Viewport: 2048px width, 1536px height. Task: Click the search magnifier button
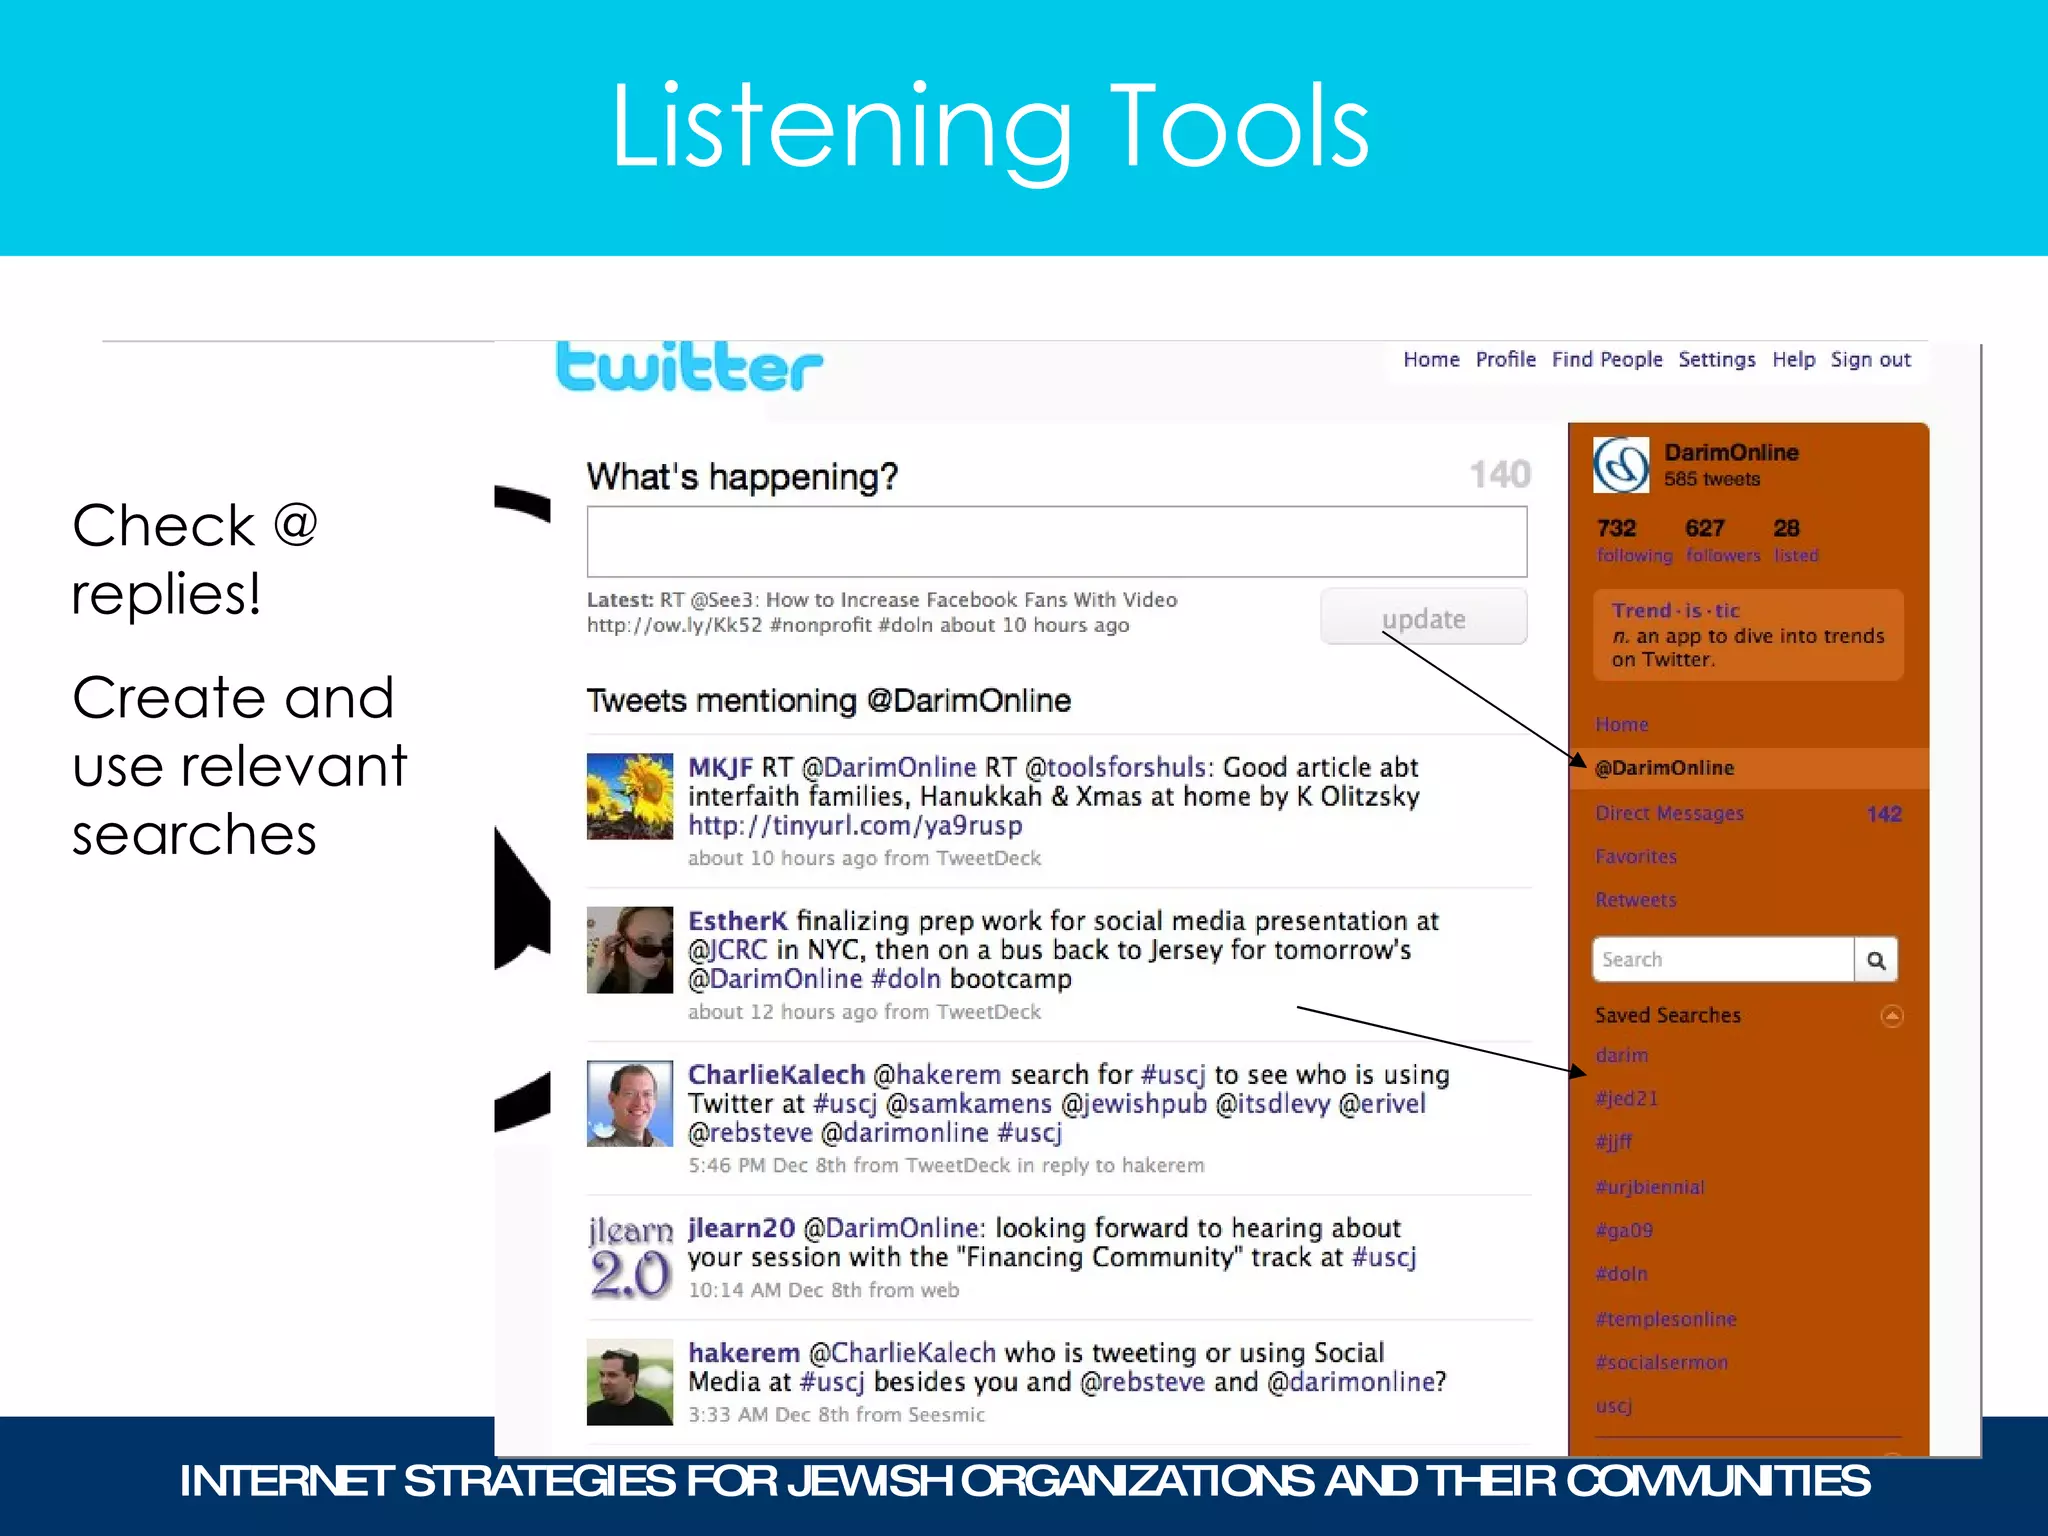(1876, 960)
